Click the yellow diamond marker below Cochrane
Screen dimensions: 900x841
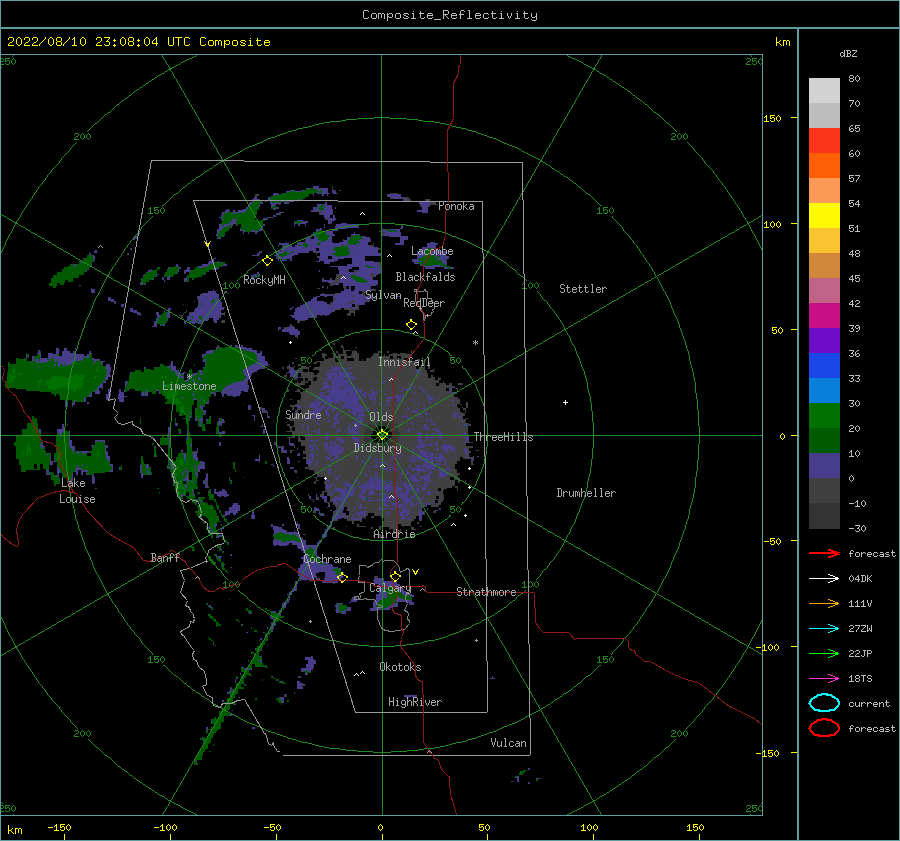coord(342,577)
